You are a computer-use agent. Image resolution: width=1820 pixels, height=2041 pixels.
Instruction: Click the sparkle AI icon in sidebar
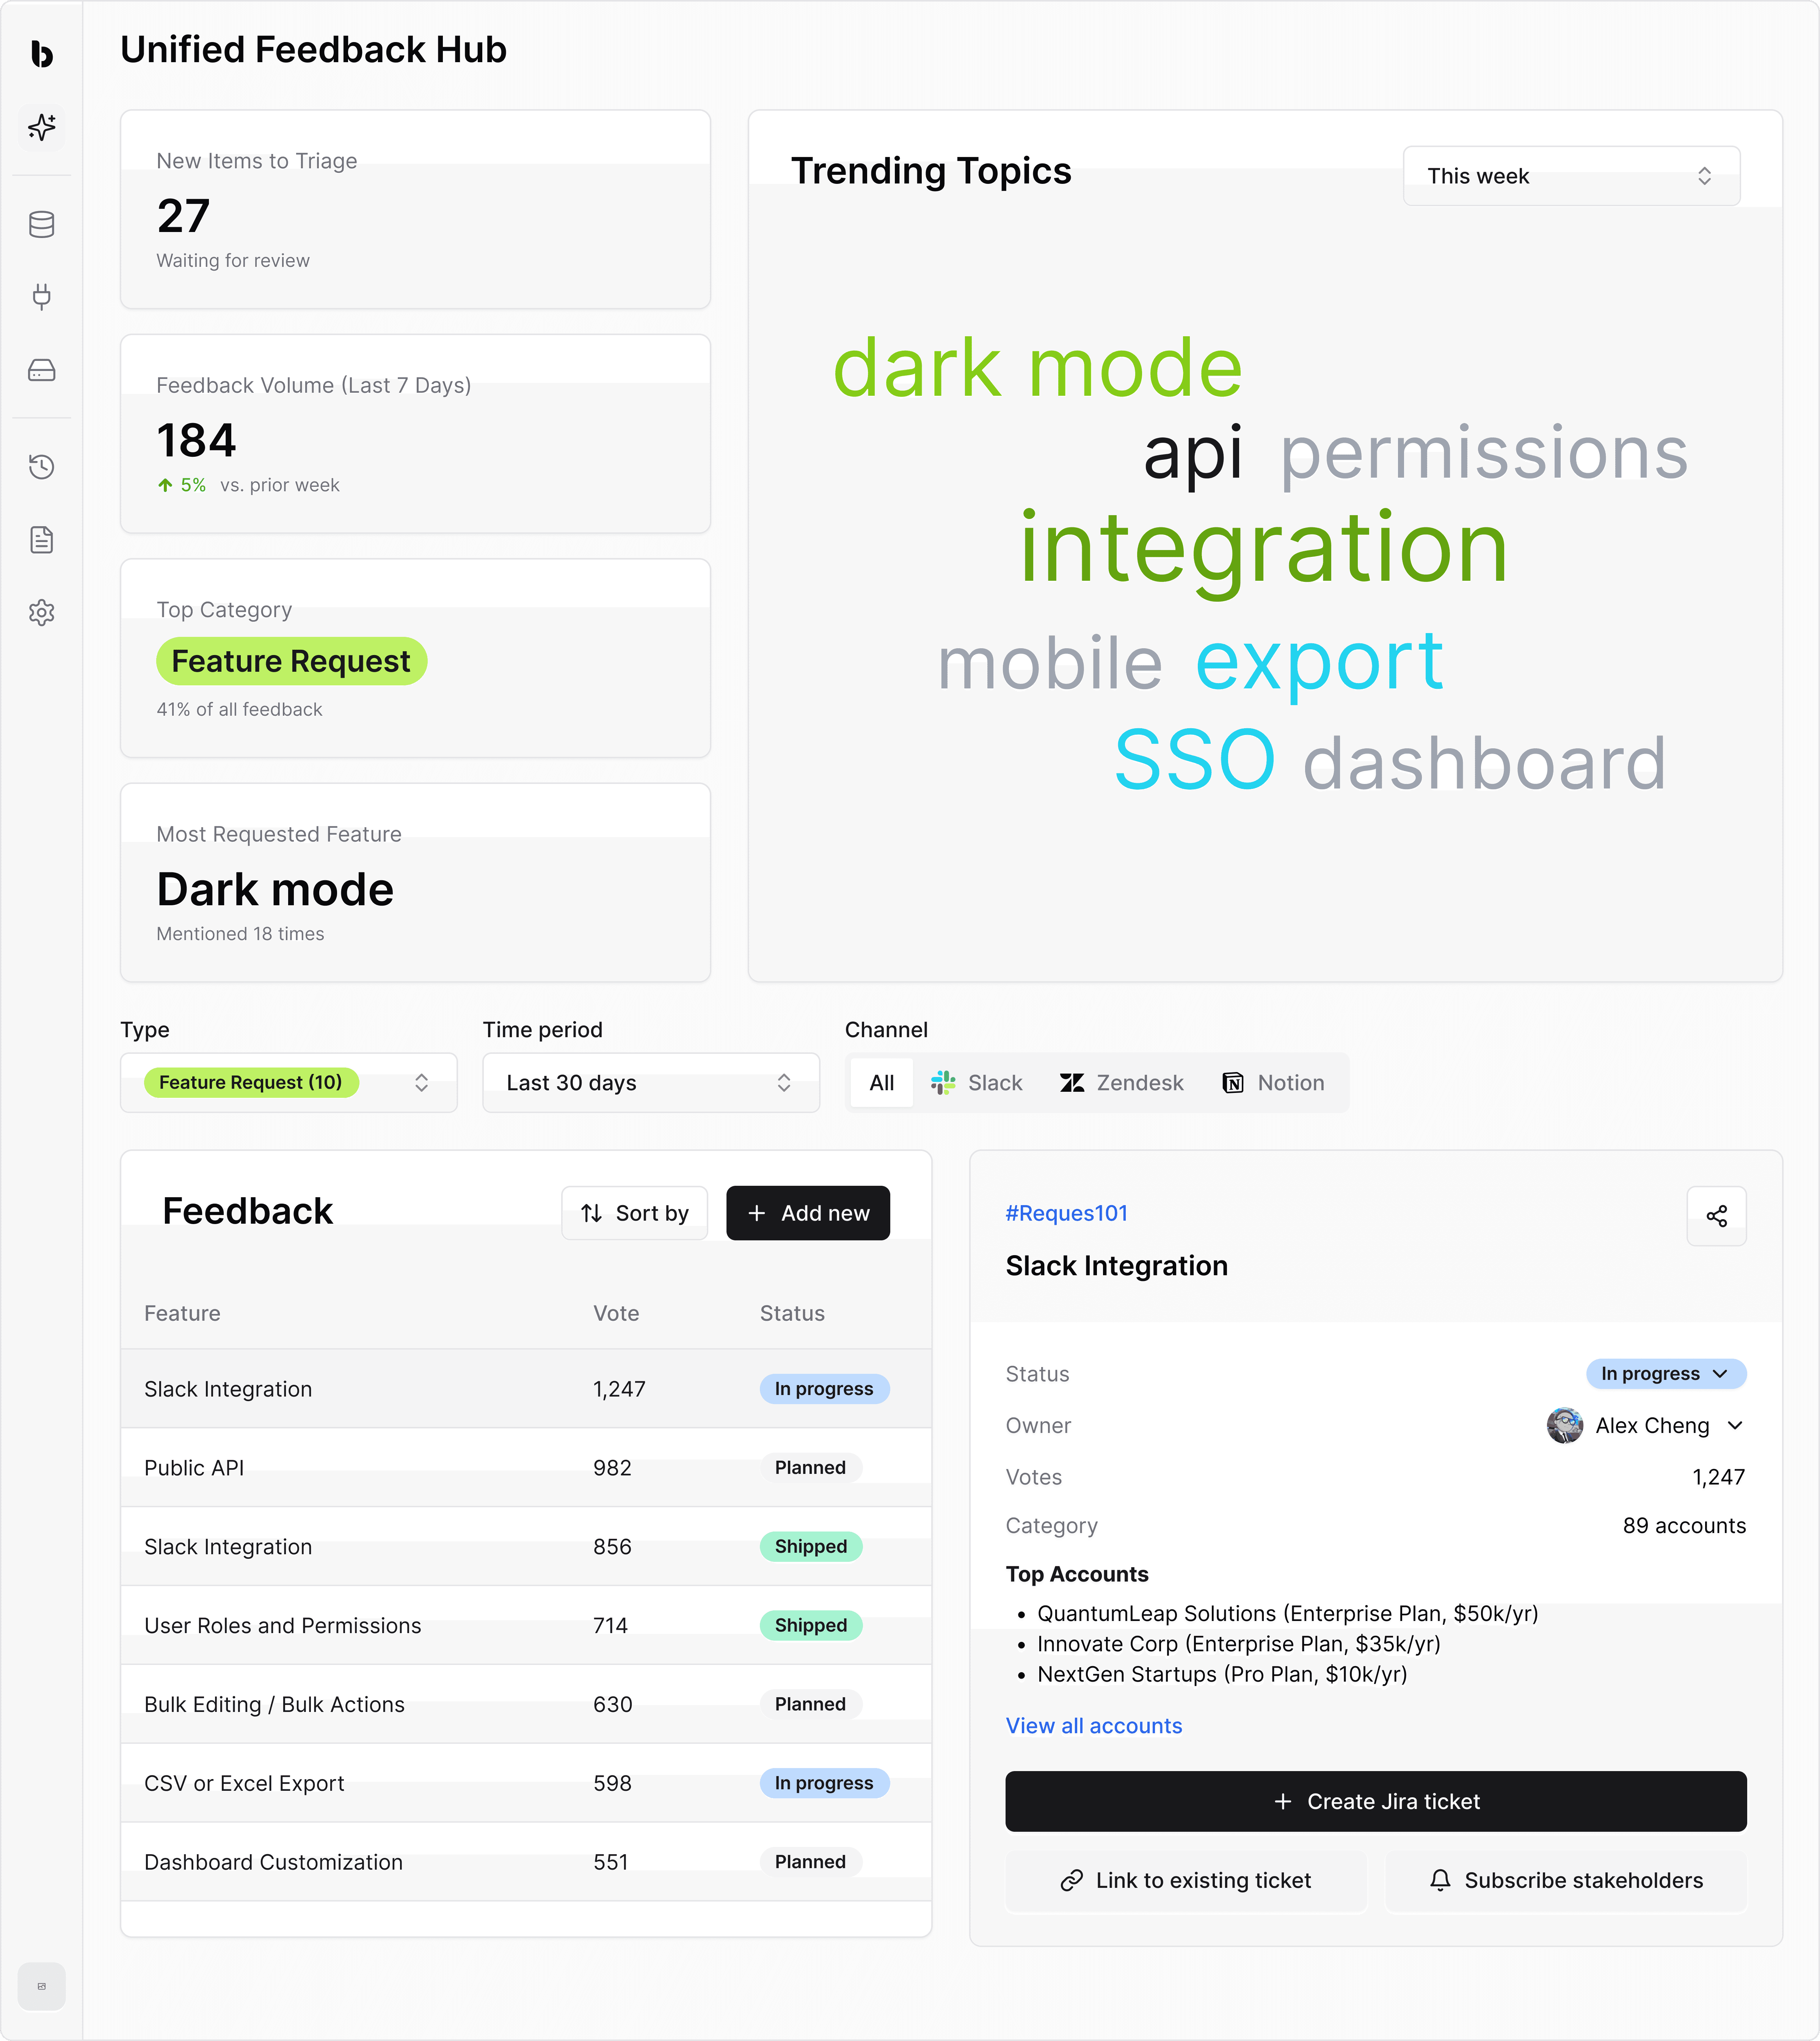point(41,127)
